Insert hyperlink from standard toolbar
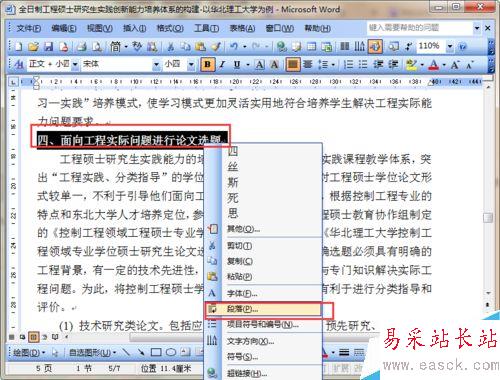 (x=282, y=47)
